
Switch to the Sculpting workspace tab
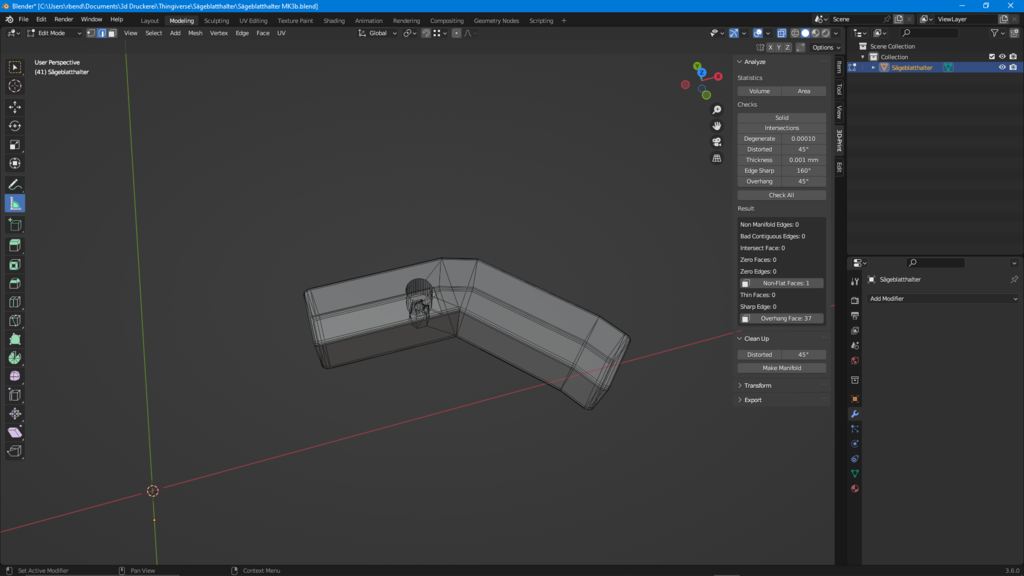click(216, 20)
